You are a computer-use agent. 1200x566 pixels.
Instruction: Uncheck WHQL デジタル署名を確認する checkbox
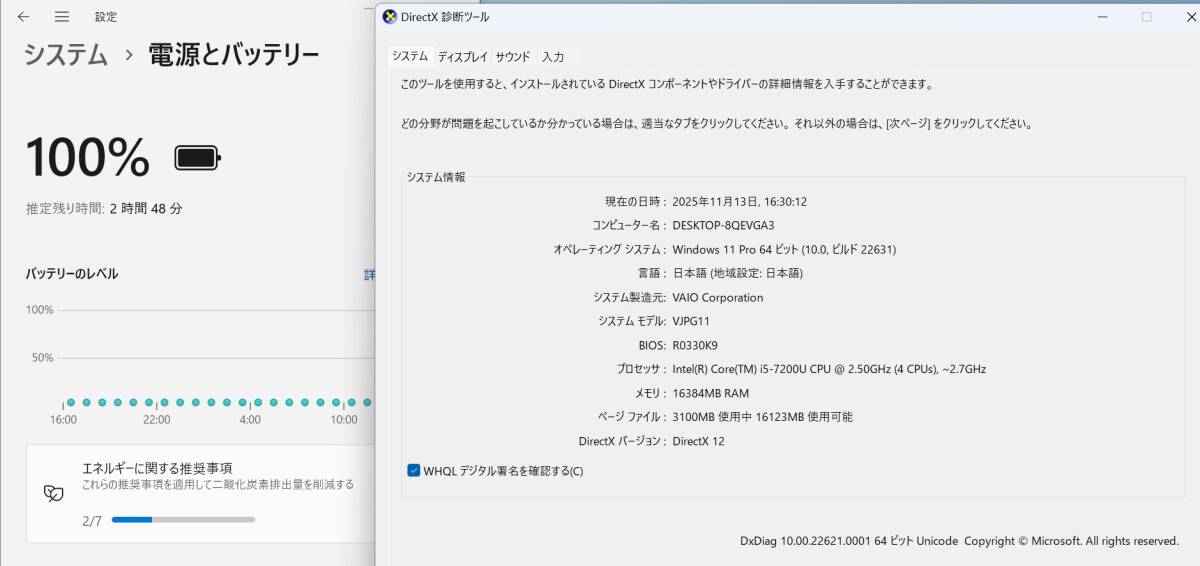414,470
